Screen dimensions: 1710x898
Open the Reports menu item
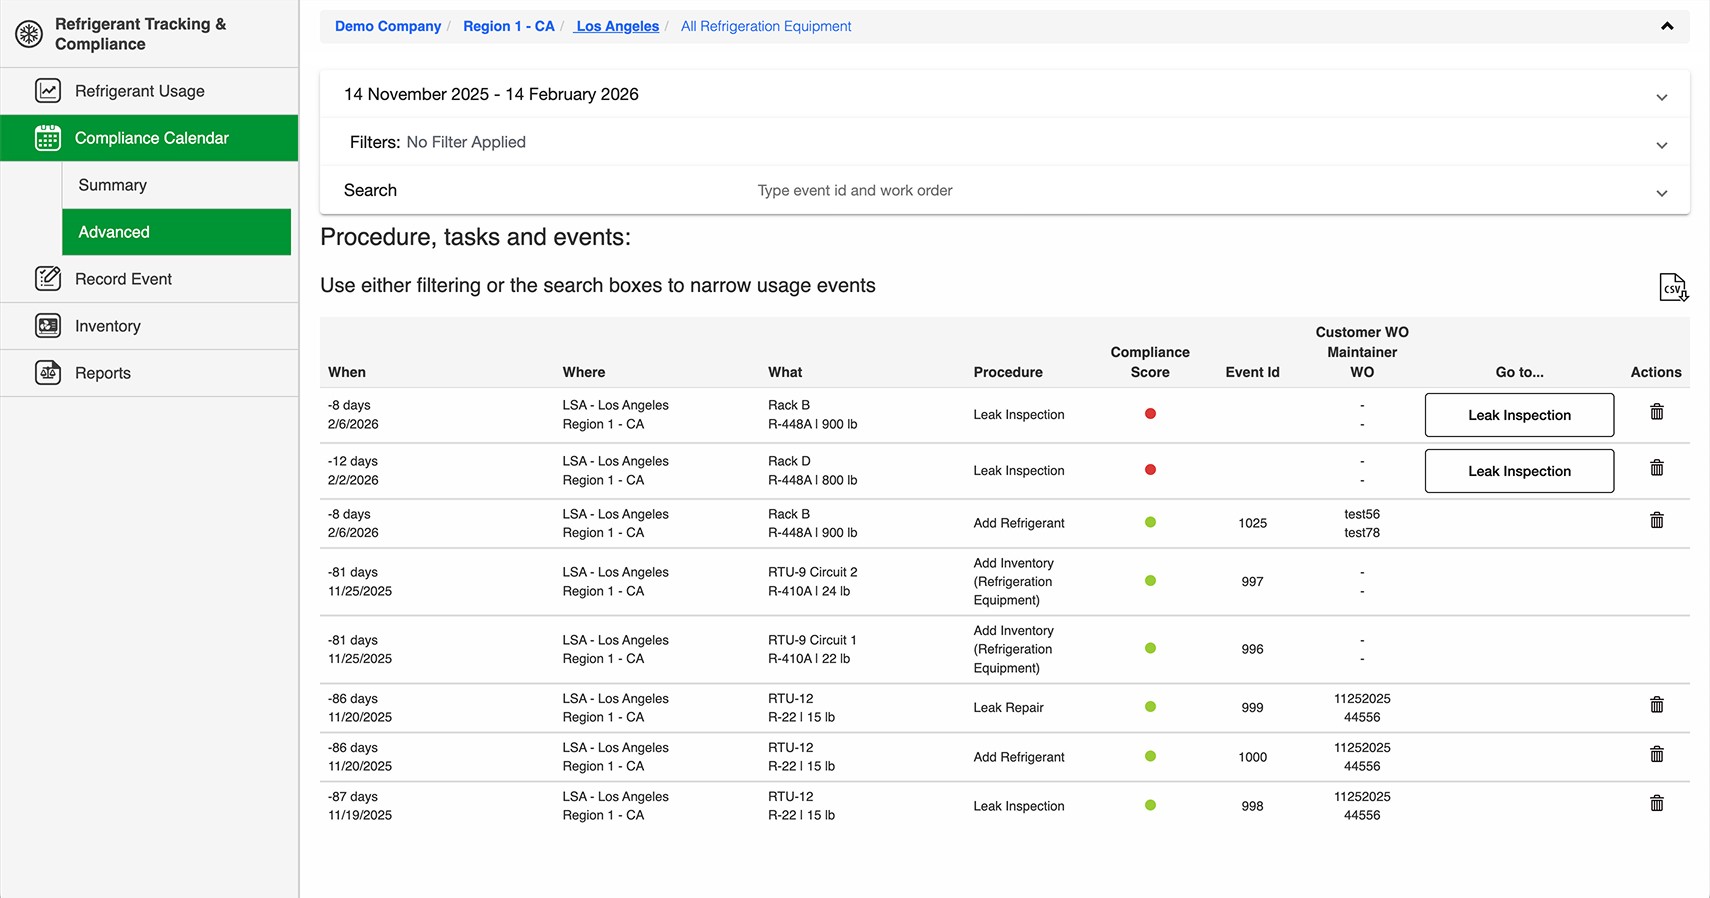pos(149,373)
